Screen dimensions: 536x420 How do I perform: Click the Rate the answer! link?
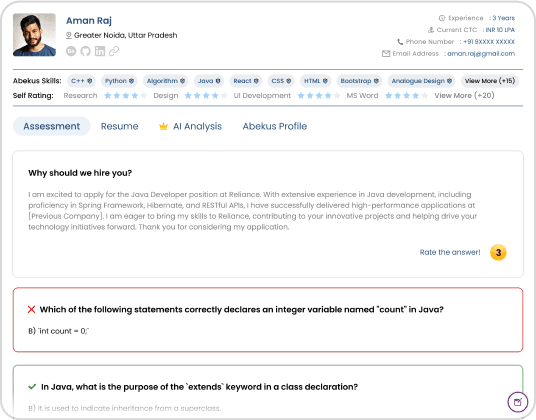click(x=450, y=252)
